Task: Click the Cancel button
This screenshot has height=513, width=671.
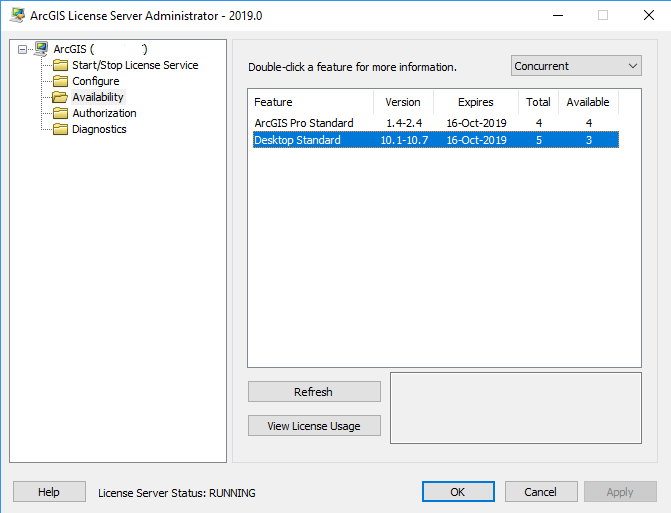Action: click(541, 492)
